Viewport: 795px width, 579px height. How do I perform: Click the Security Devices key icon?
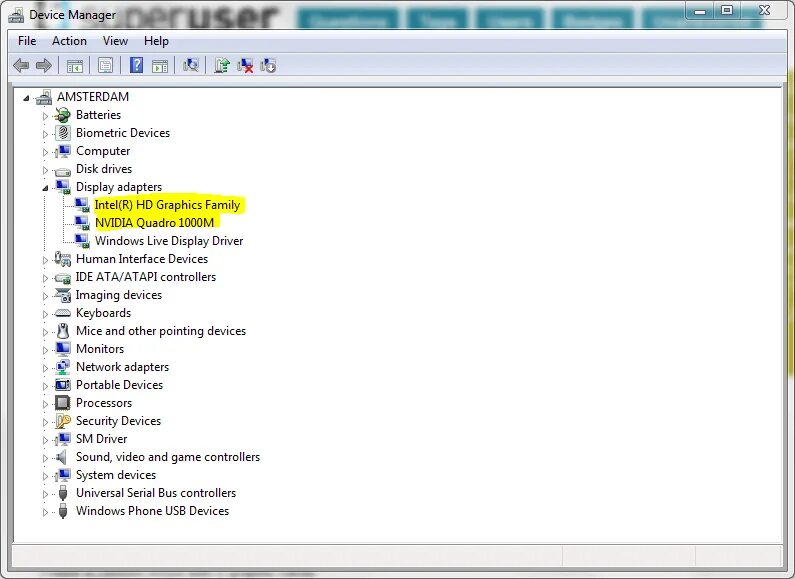point(63,421)
